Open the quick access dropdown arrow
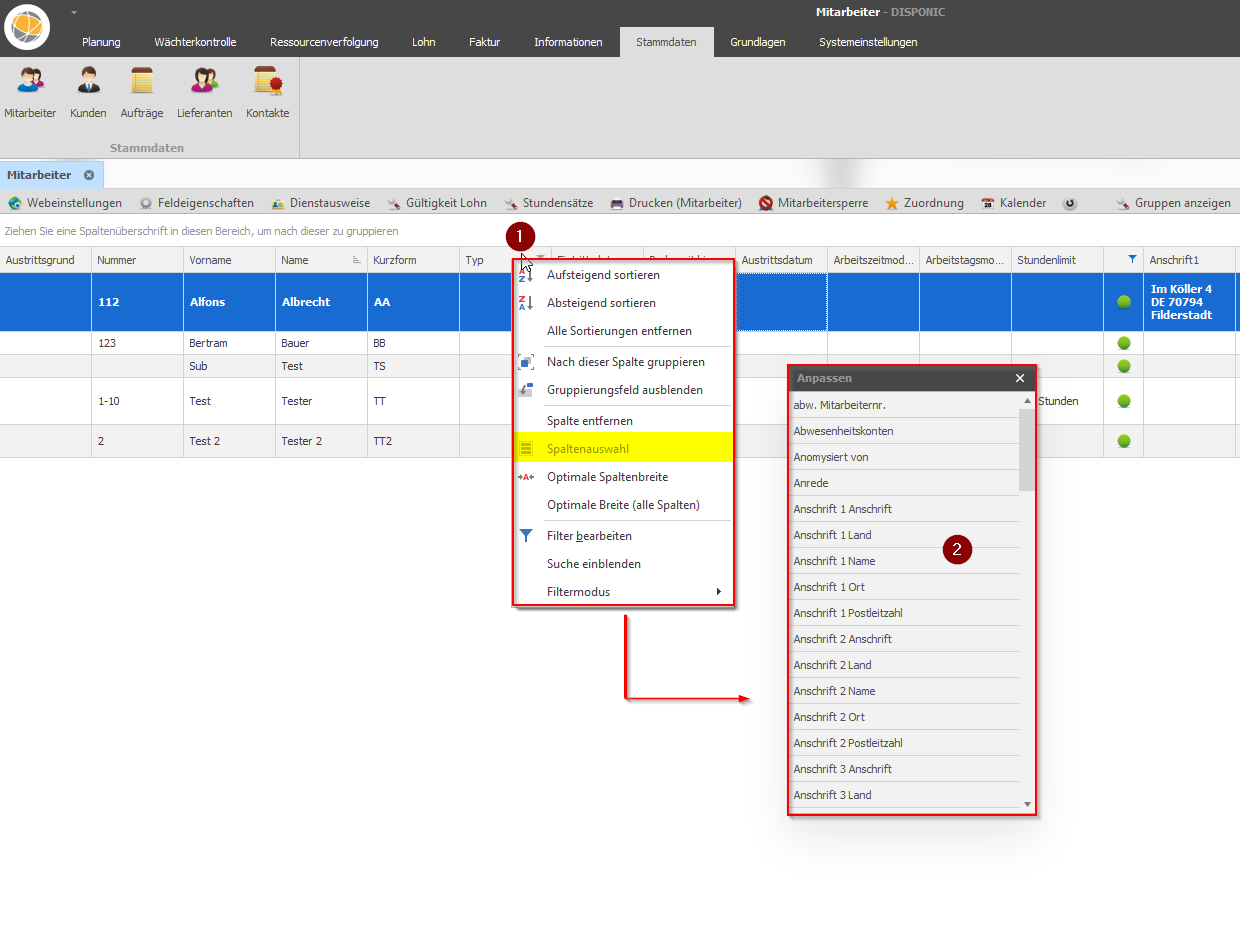This screenshot has height=928, width=1240. tap(73, 12)
